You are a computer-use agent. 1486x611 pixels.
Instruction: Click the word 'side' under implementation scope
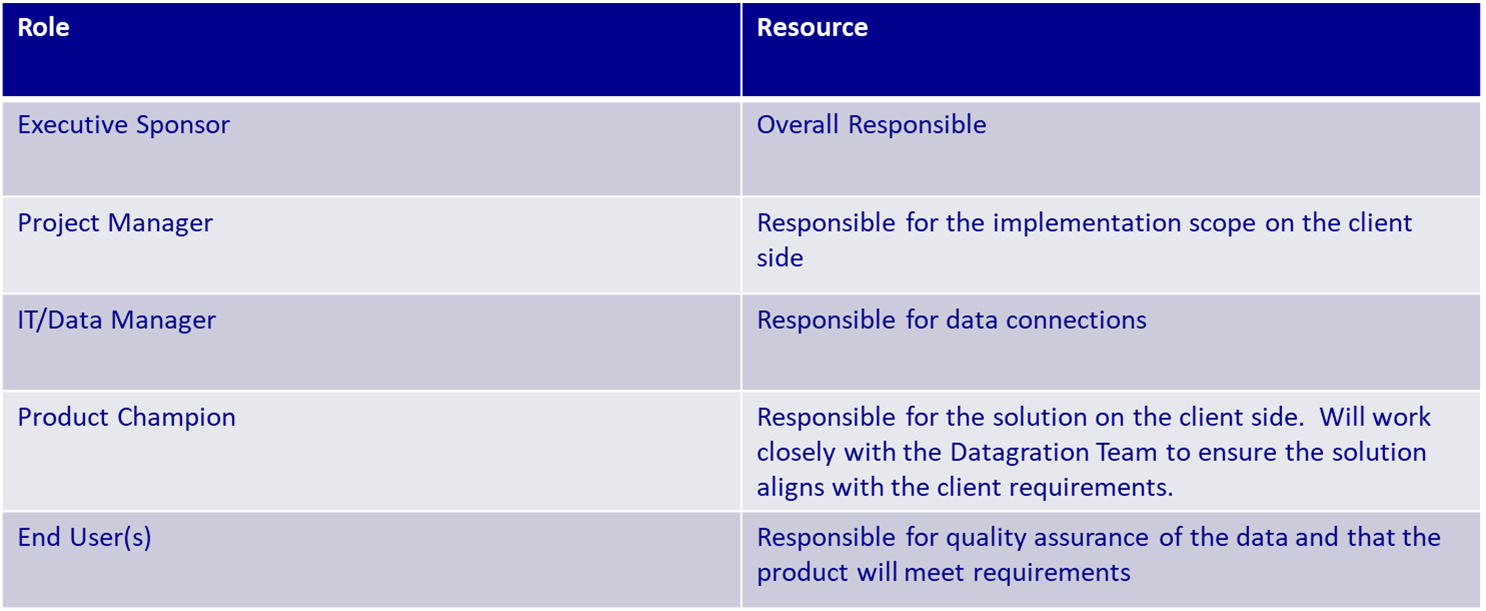[x=780, y=258]
